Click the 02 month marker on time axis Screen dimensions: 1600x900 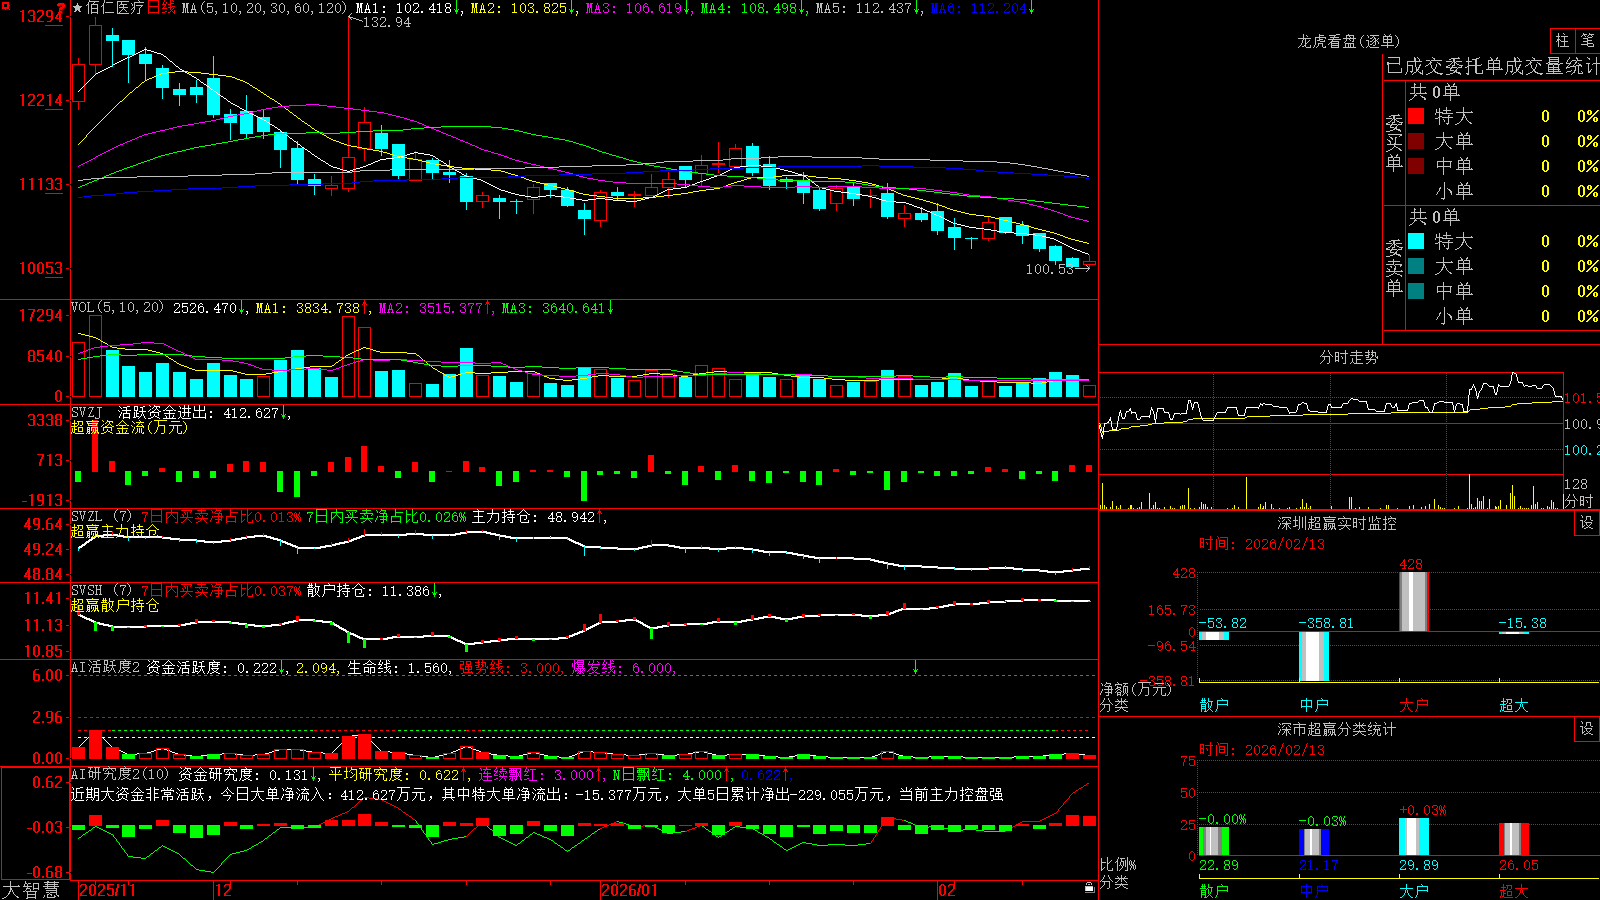[x=947, y=890]
